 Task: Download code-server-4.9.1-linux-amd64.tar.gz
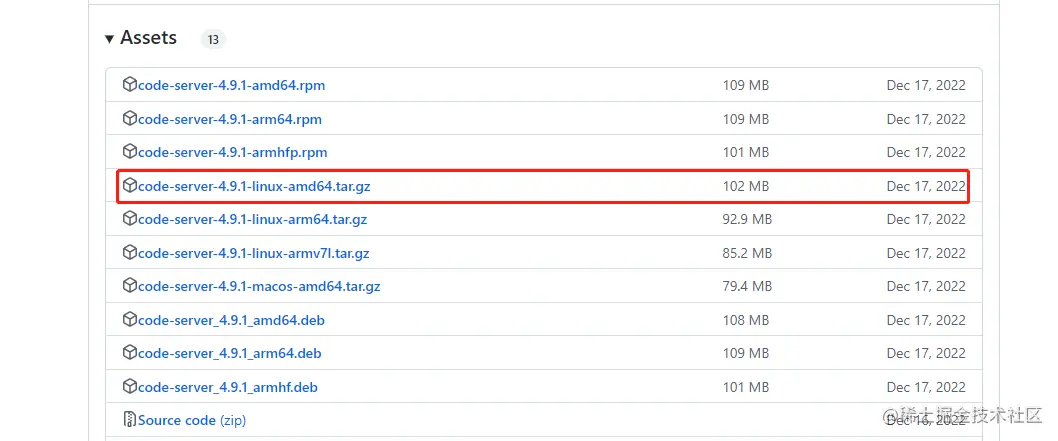click(x=254, y=186)
